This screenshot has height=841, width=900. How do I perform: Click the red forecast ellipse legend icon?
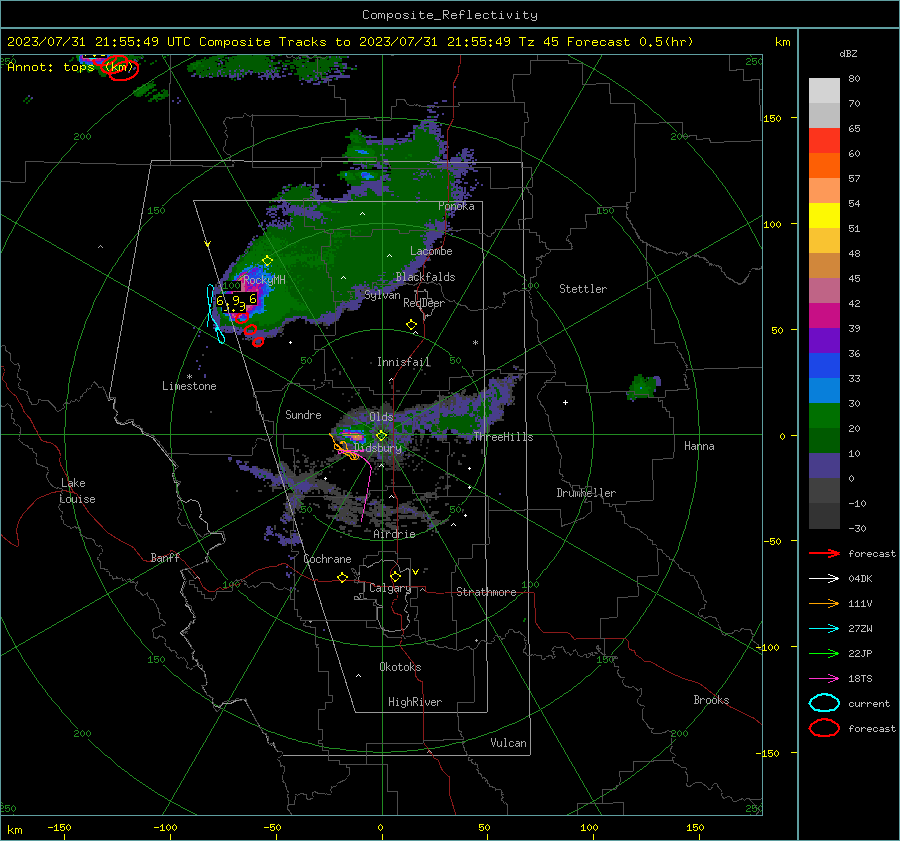click(824, 728)
